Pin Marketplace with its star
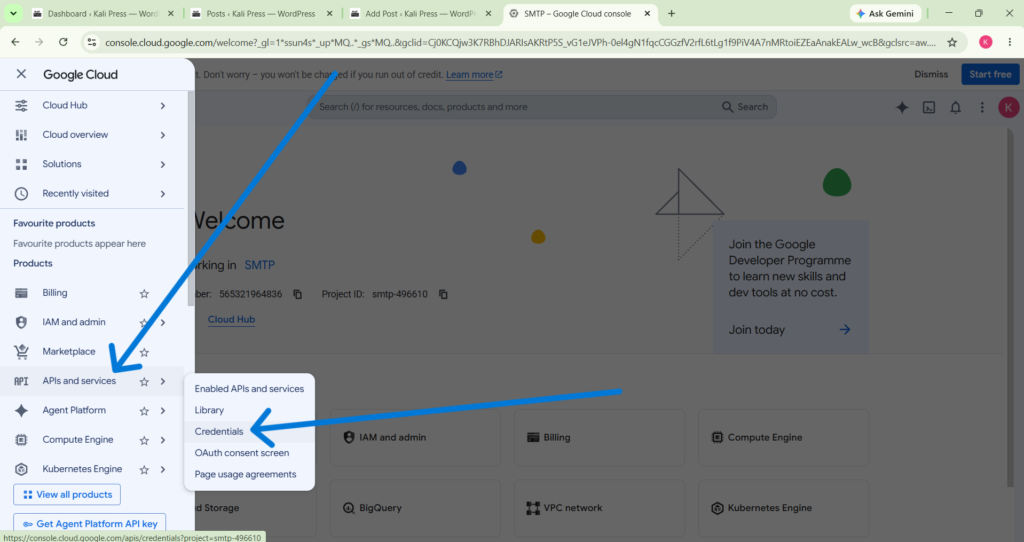 click(x=144, y=352)
